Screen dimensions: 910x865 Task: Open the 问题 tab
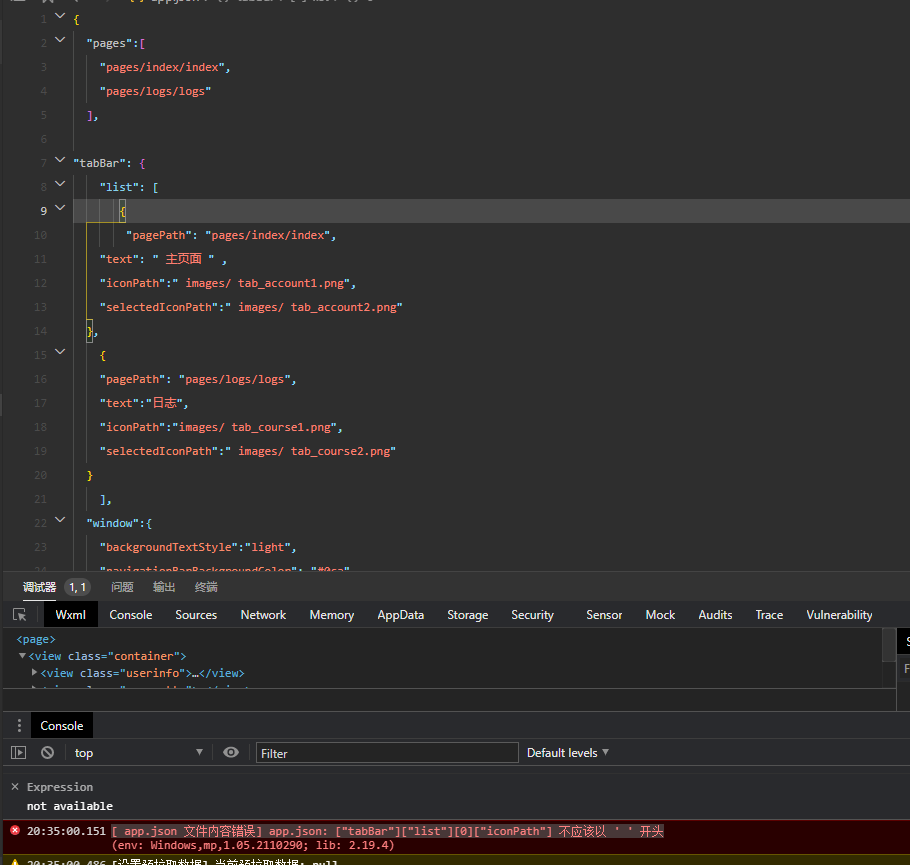(x=122, y=587)
